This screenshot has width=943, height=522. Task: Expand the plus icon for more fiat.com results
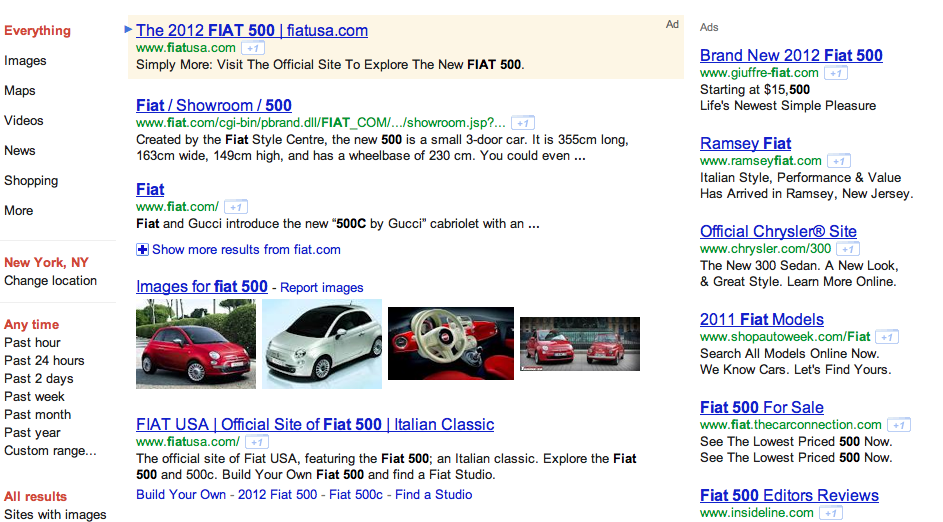pyautogui.click(x=142, y=250)
